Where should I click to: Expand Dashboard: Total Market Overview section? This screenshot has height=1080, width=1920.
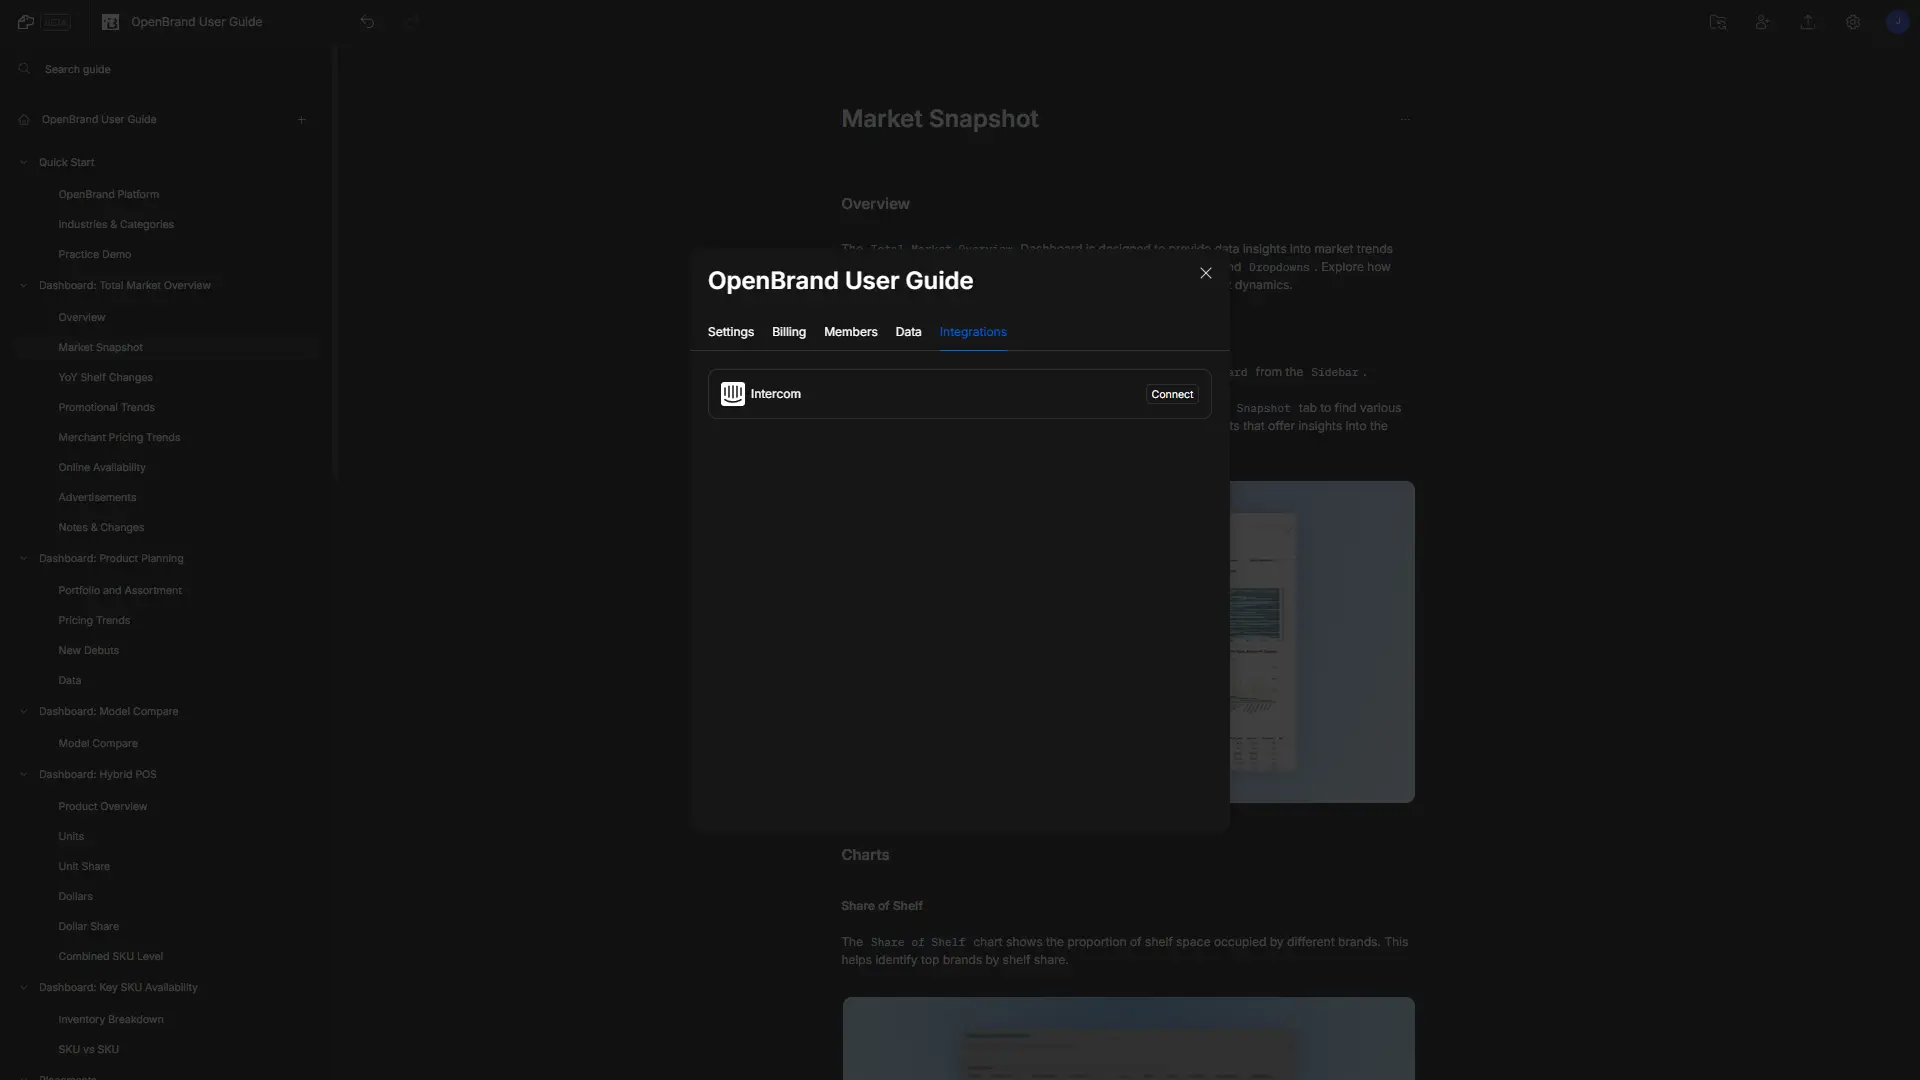(x=24, y=286)
